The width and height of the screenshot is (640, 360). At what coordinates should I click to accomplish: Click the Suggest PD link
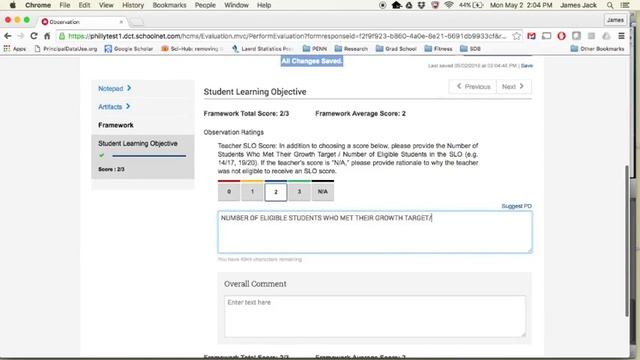516,206
